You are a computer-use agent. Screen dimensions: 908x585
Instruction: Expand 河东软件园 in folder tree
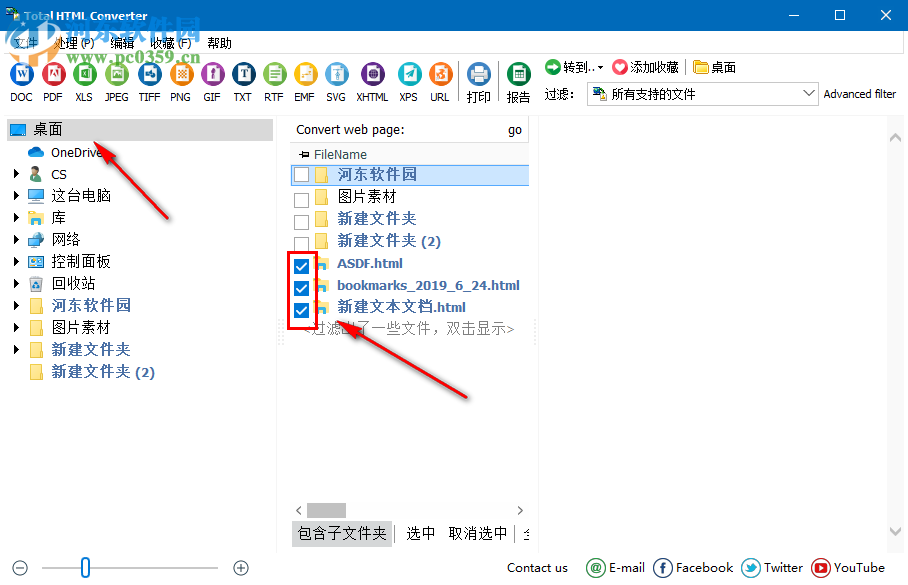(x=16, y=305)
